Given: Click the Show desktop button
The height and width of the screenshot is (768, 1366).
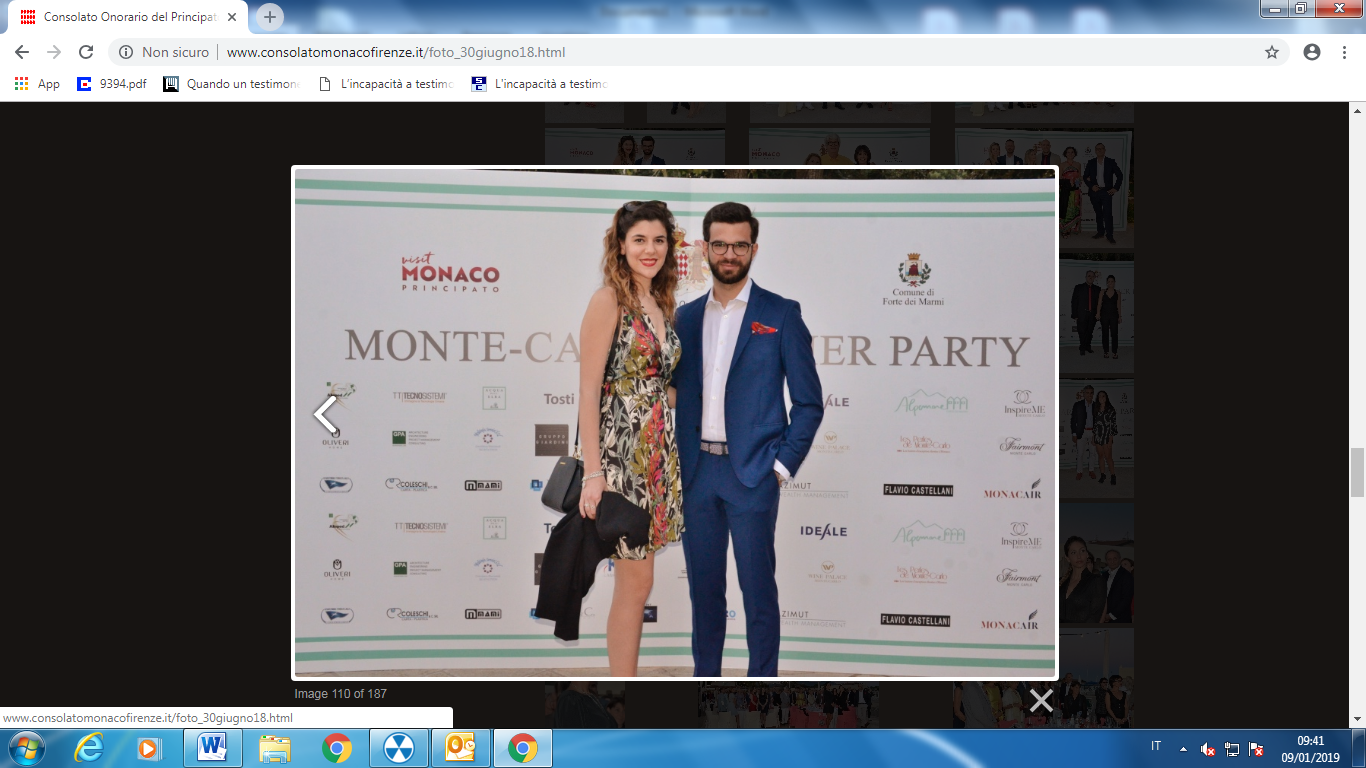Looking at the screenshot, I should pos(1359,748).
